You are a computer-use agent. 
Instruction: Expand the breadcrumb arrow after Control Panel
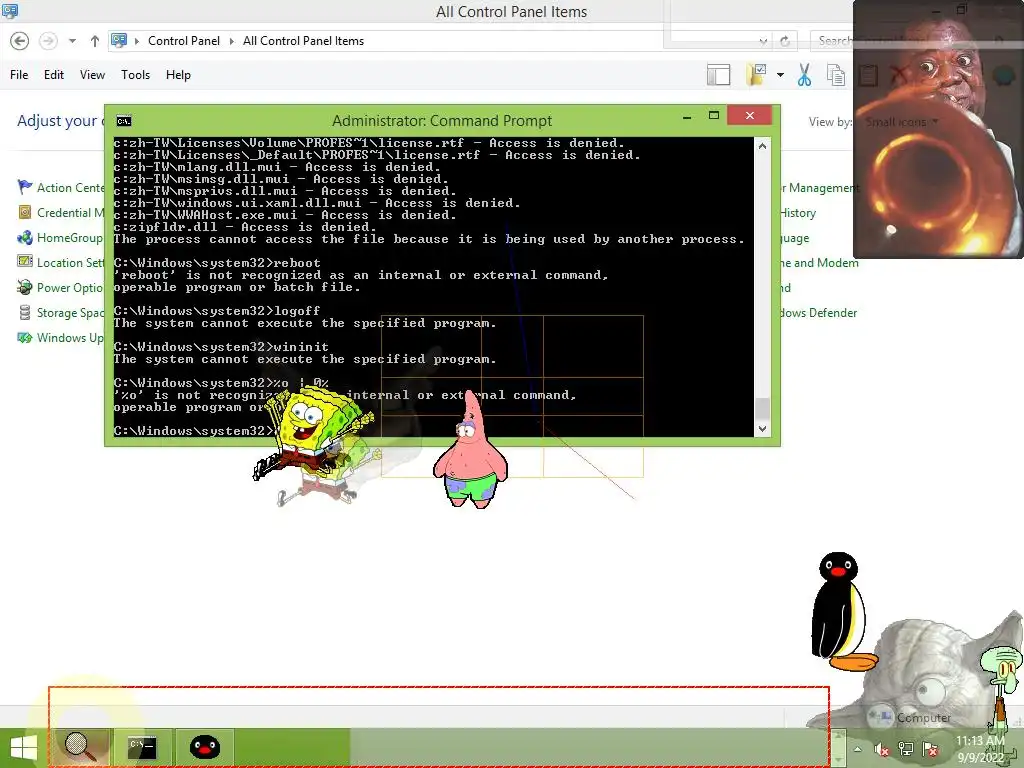point(231,41)
